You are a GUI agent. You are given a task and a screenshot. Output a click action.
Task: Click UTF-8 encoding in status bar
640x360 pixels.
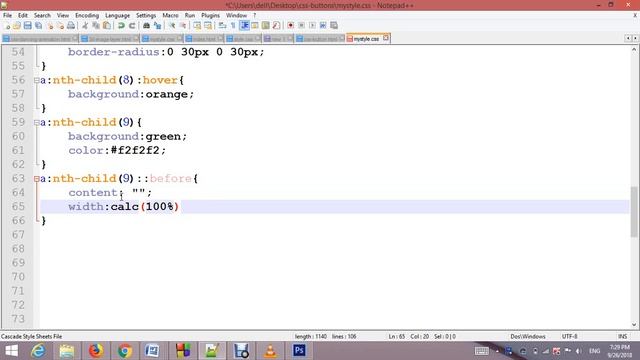point(569,336)
